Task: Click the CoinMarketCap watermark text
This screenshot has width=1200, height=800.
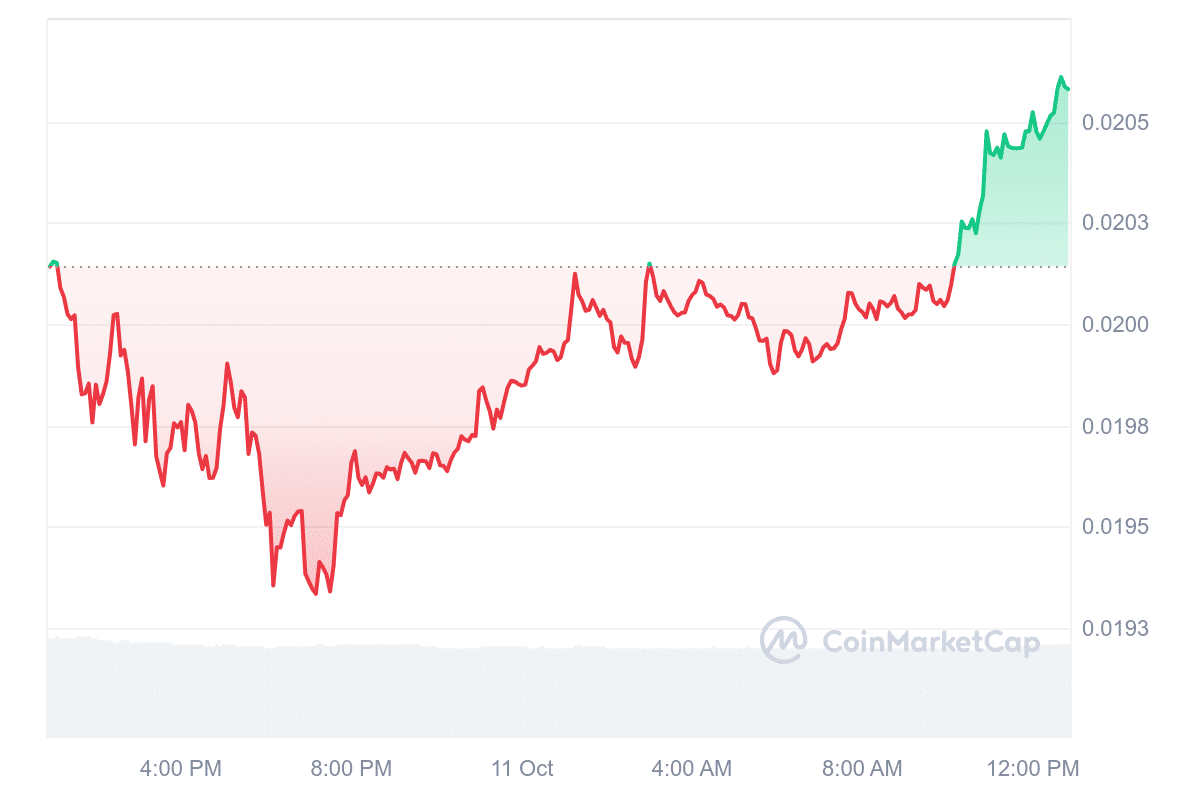Action: pyautogui.click(x=930, y=641)
